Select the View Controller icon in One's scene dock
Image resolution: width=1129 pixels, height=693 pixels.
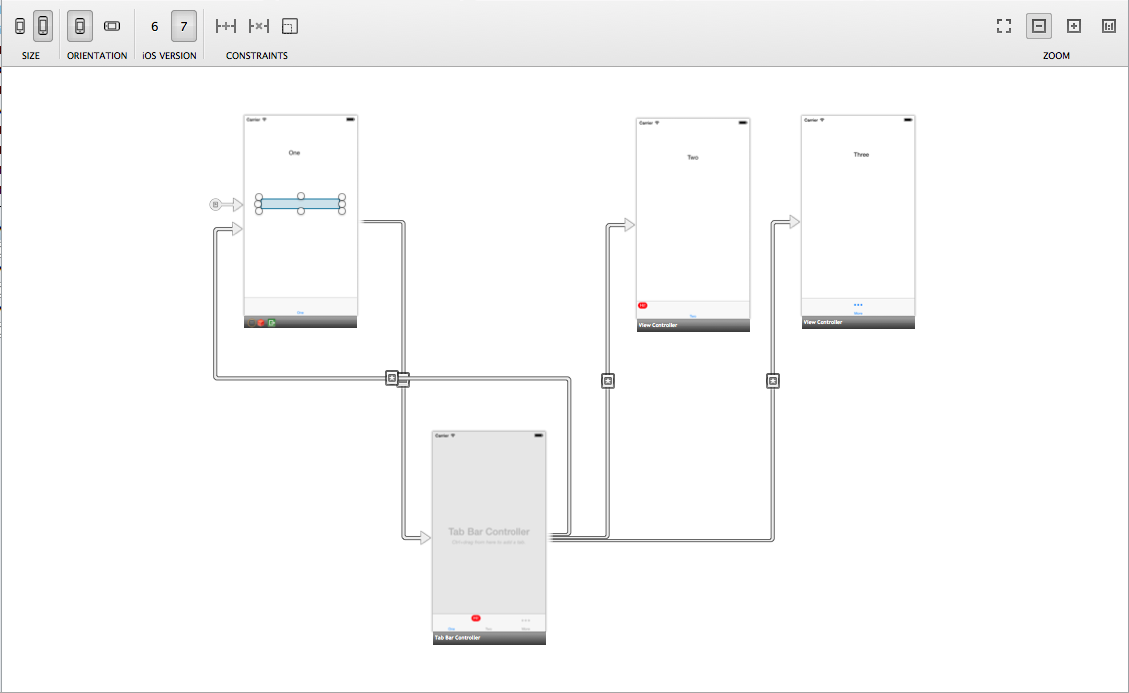coord(251,322)
